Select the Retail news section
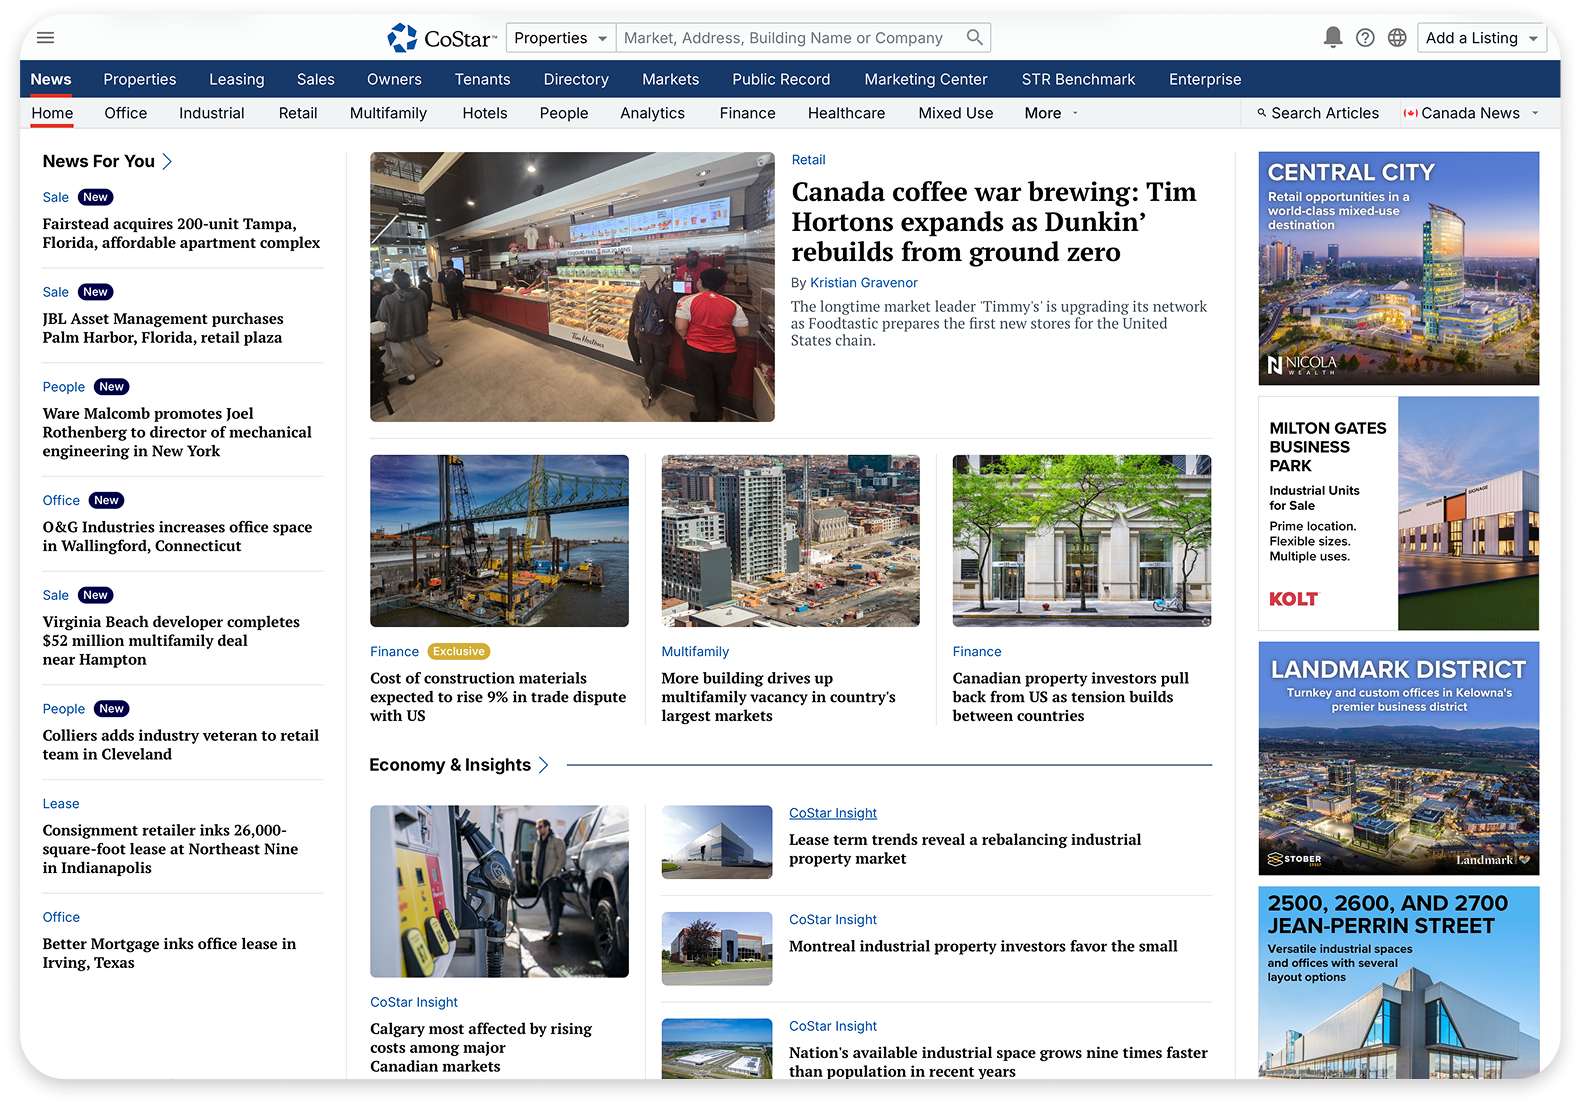The width and height of the screenshot is (1581, 1106). click(298, 113)
